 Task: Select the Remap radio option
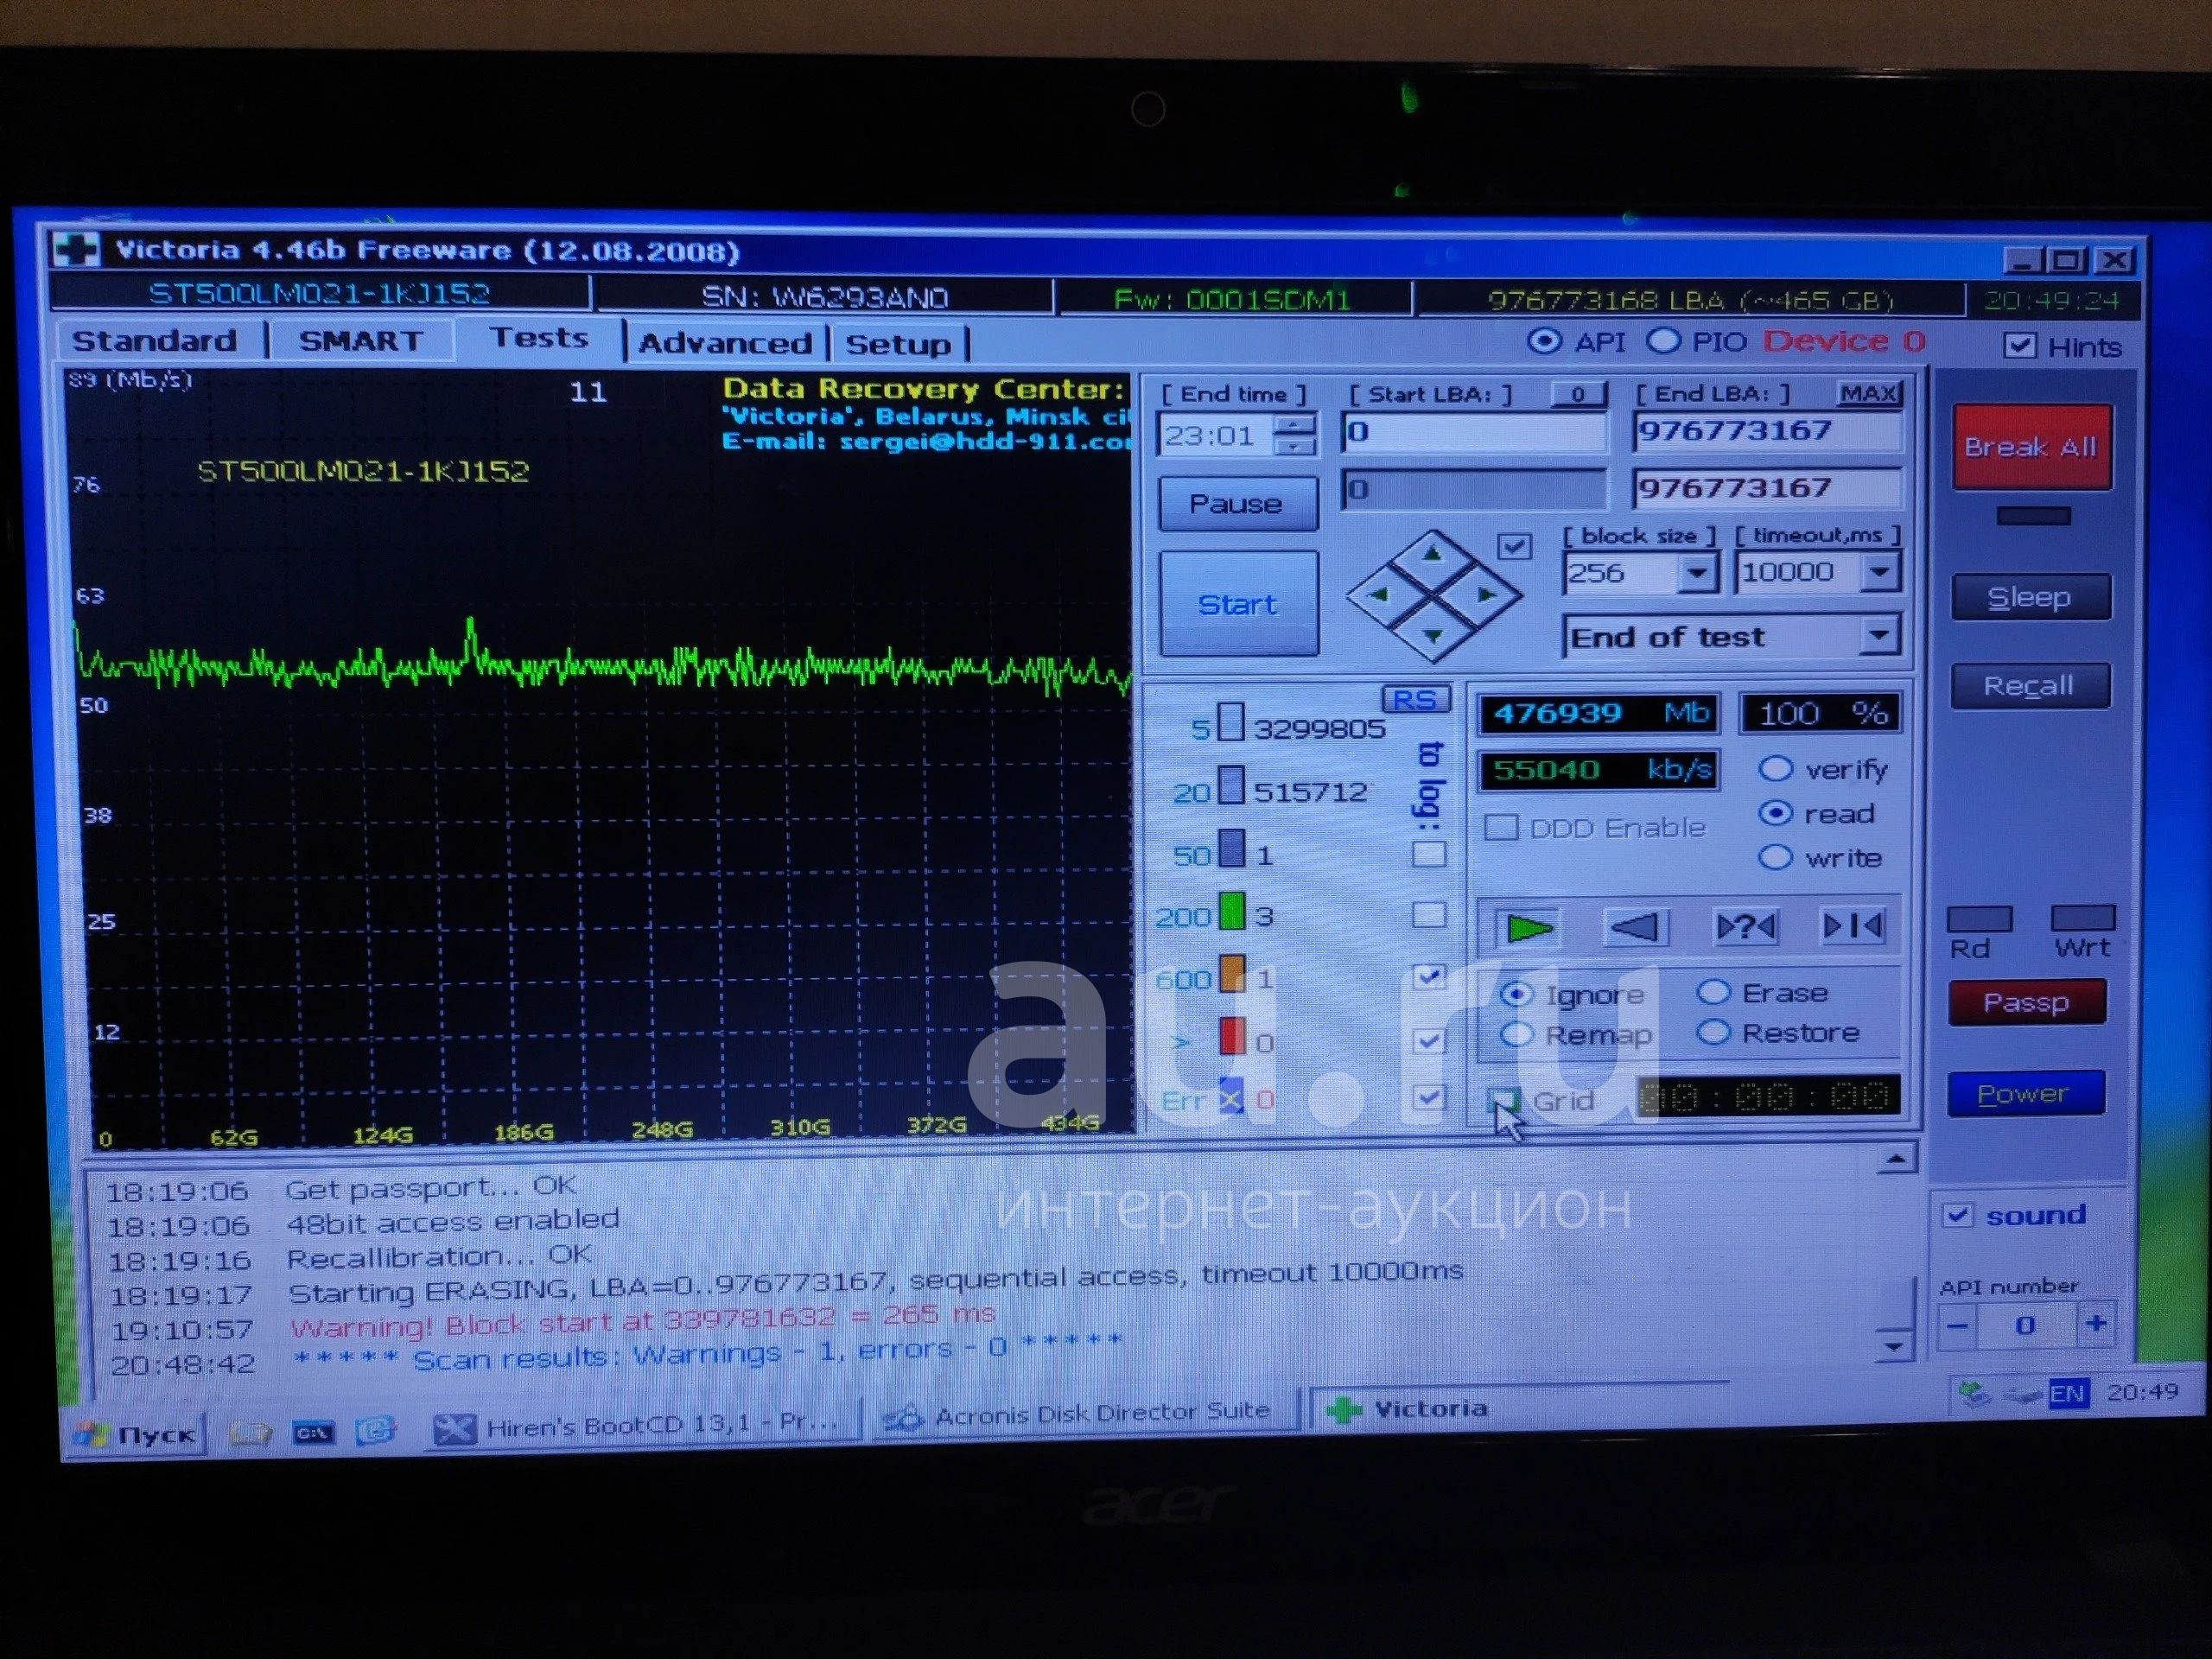(x=1517, y=1034)
